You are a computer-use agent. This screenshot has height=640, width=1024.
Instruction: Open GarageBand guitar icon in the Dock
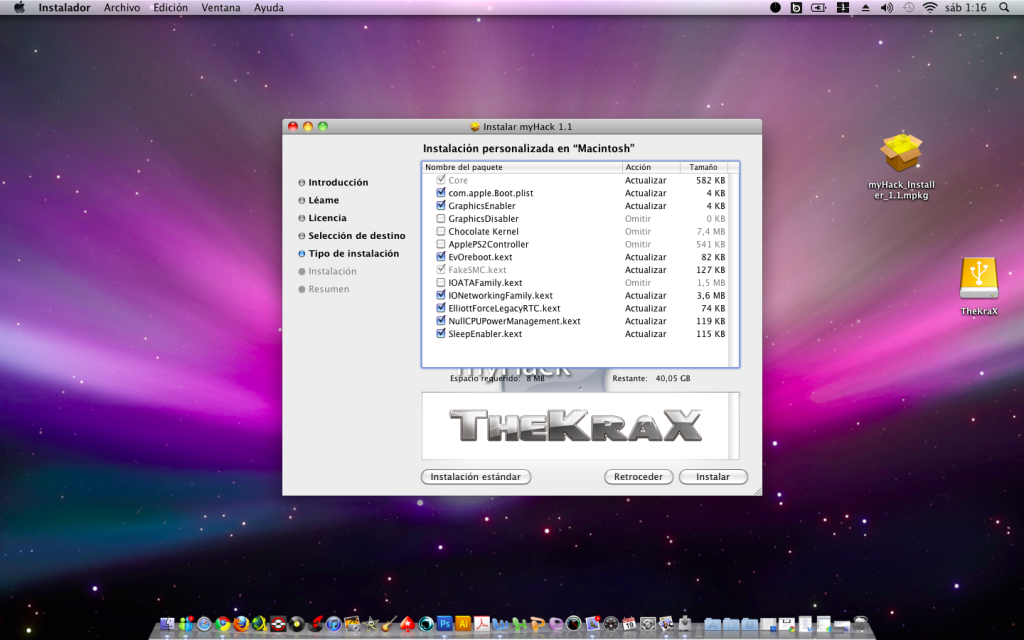[389, 624]
